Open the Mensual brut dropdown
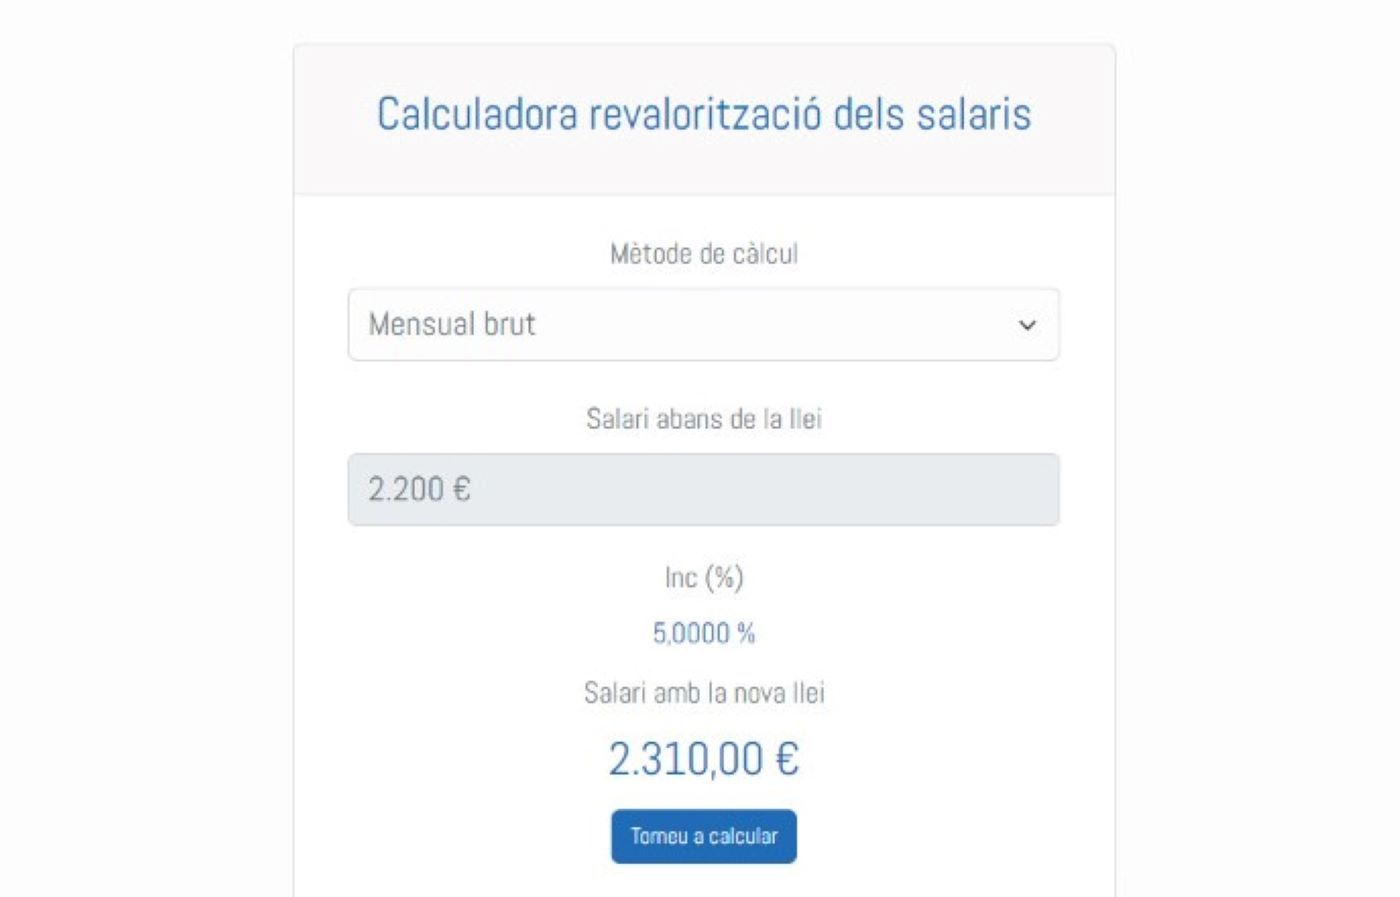The image size is (1400, 897). (702, 325)
